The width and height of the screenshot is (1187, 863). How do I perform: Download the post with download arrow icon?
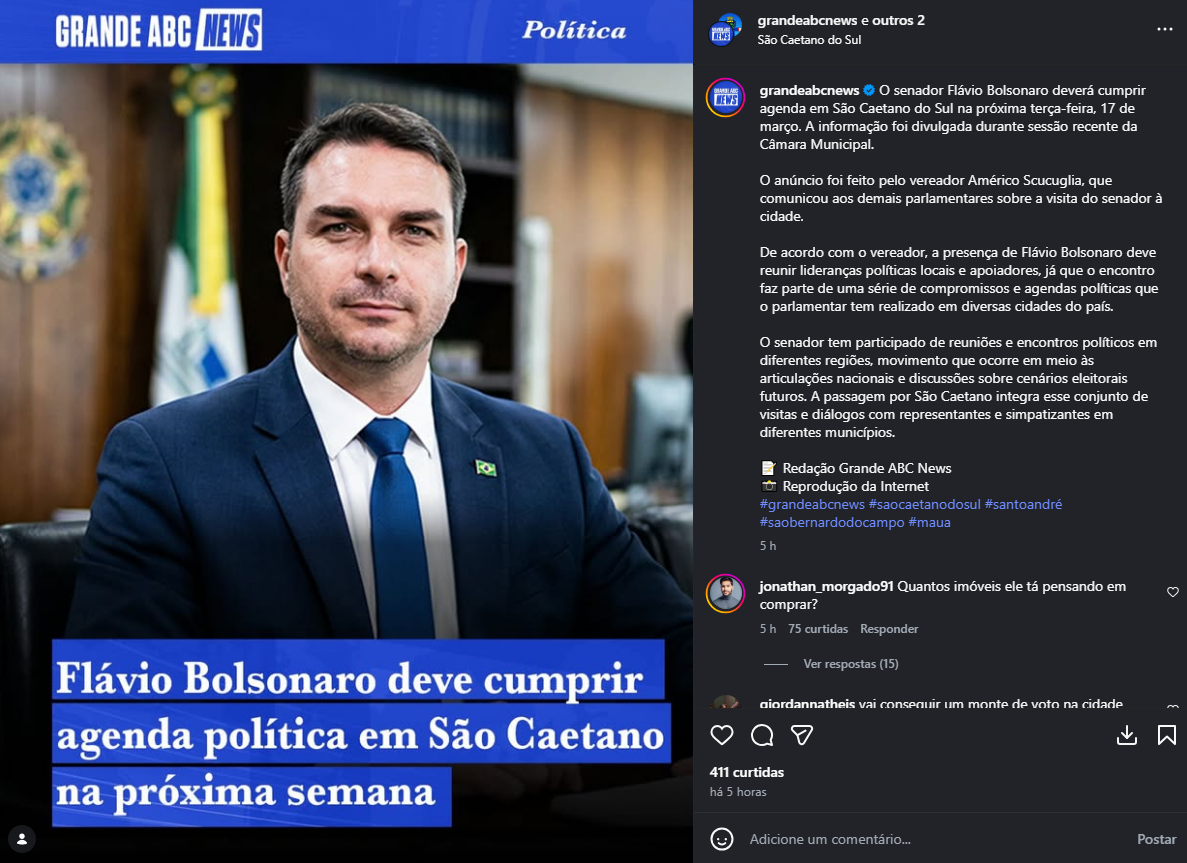pos(1127,735)
